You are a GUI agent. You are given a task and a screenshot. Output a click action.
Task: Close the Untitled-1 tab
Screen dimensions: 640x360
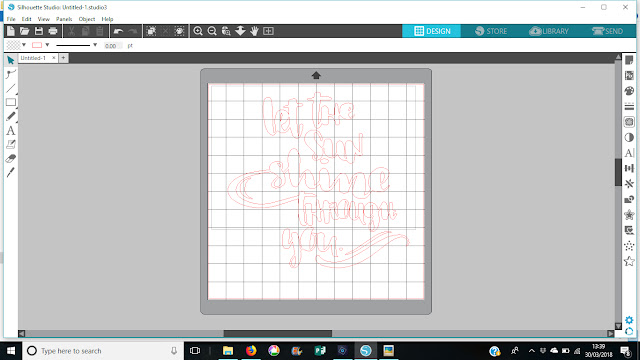click(x=53, y=58)
